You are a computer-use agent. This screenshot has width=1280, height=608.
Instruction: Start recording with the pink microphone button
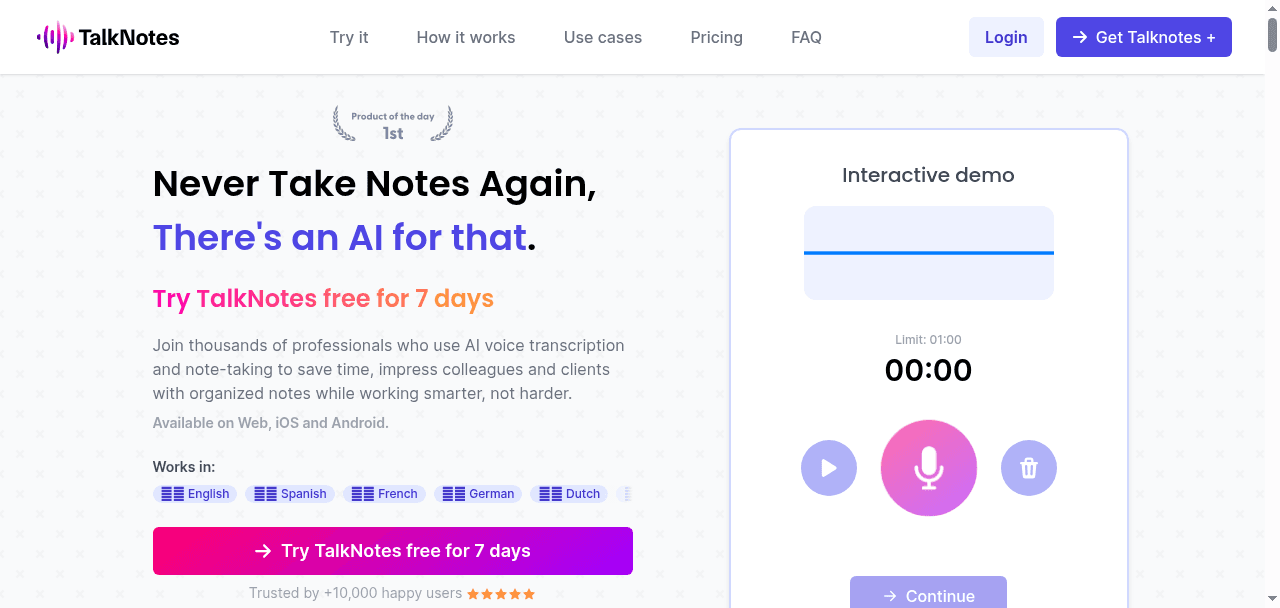click(929, 468)
